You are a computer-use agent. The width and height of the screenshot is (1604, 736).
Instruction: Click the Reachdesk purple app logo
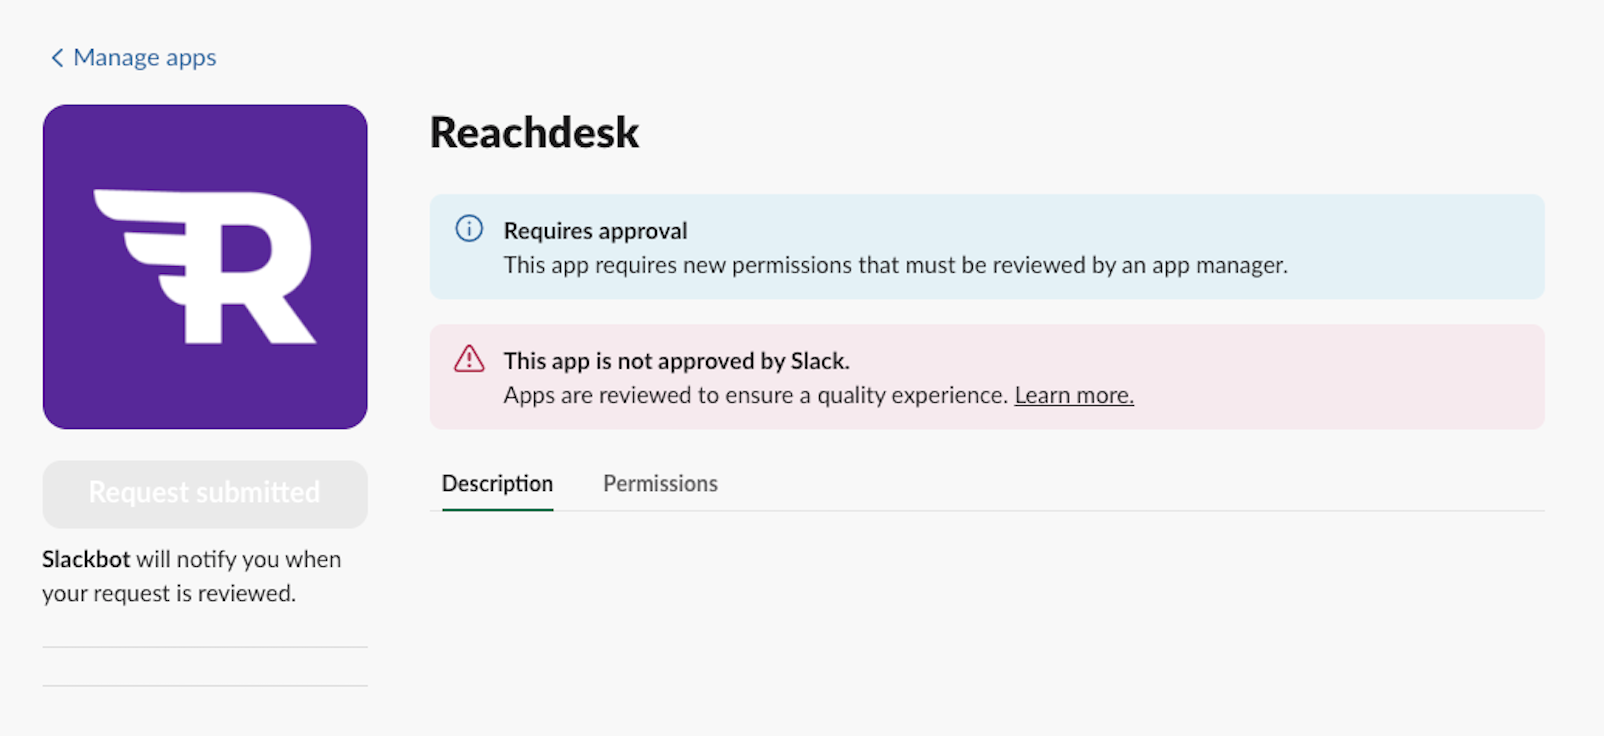point(205,267)
